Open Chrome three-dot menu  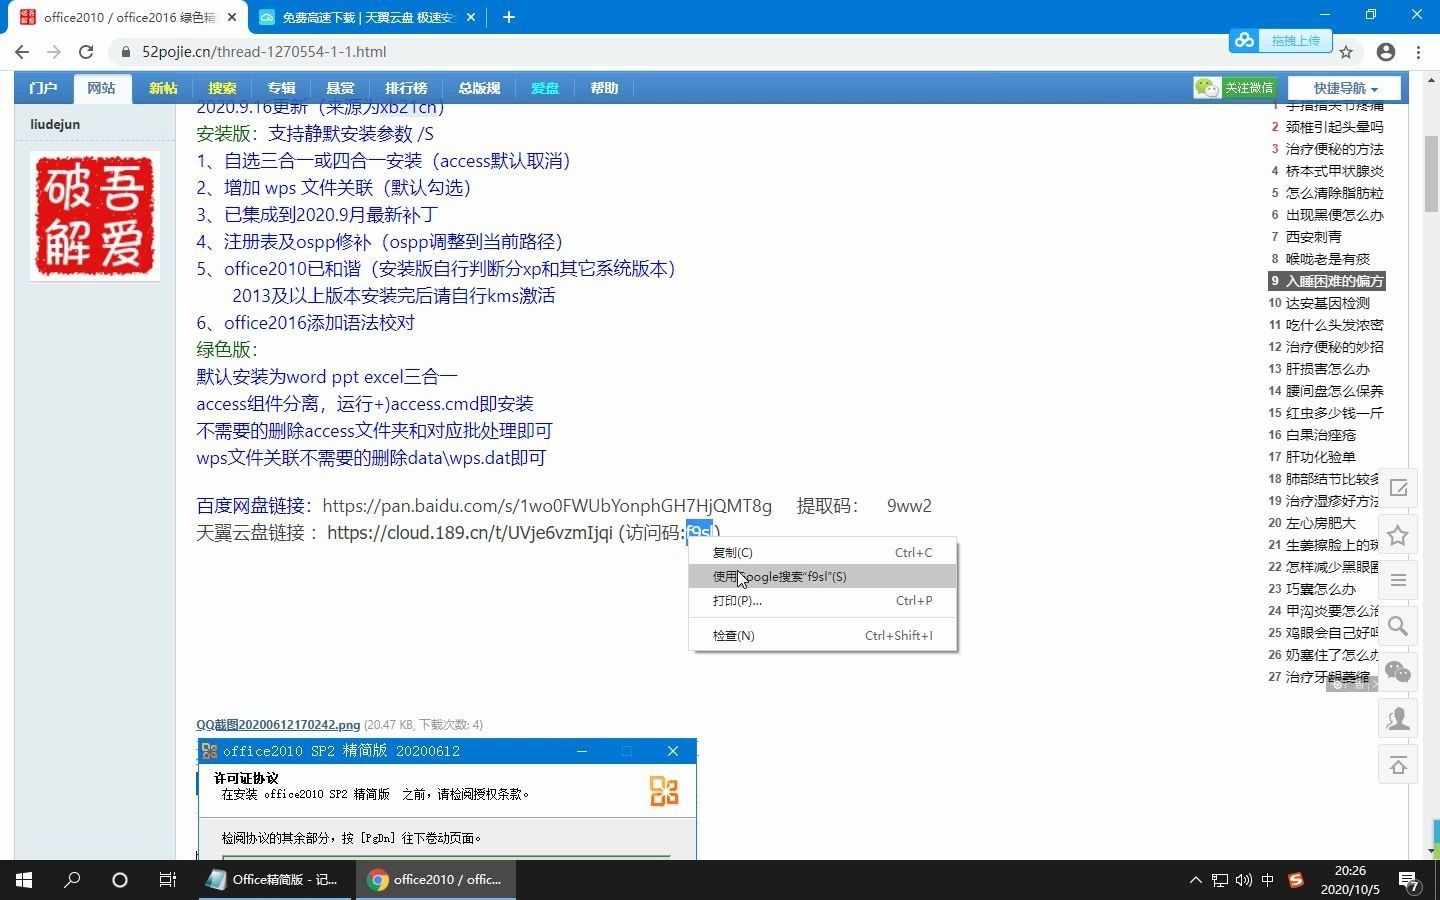pyautogui.click(x=1418, y=52)
